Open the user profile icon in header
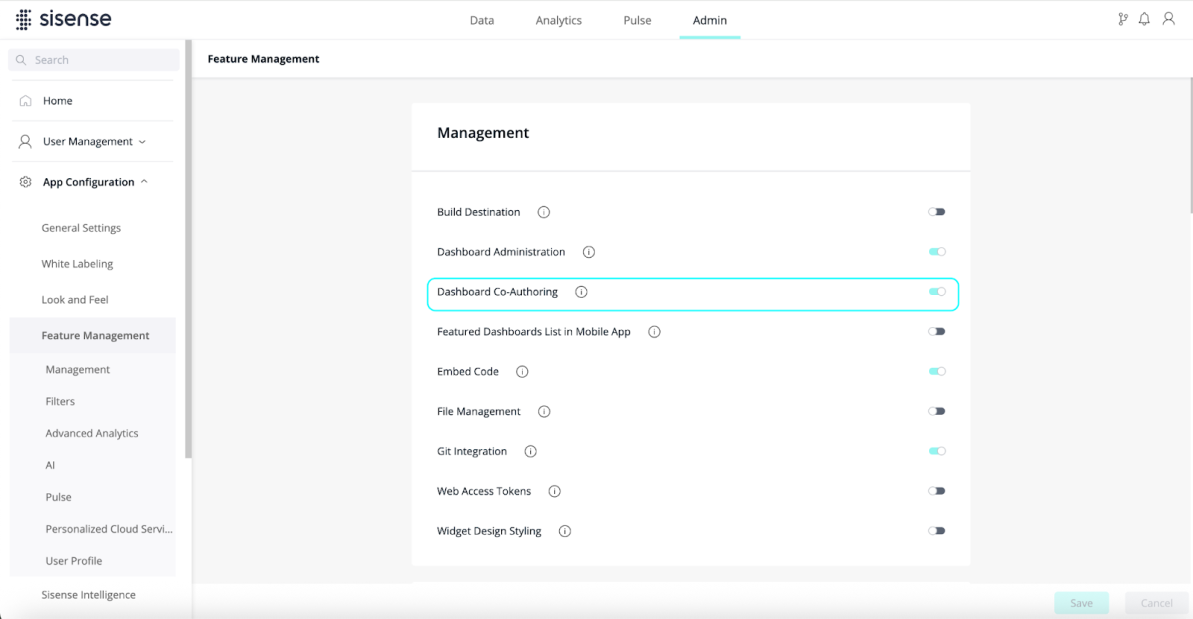The image size is (1193, 619). (1169, 20)
